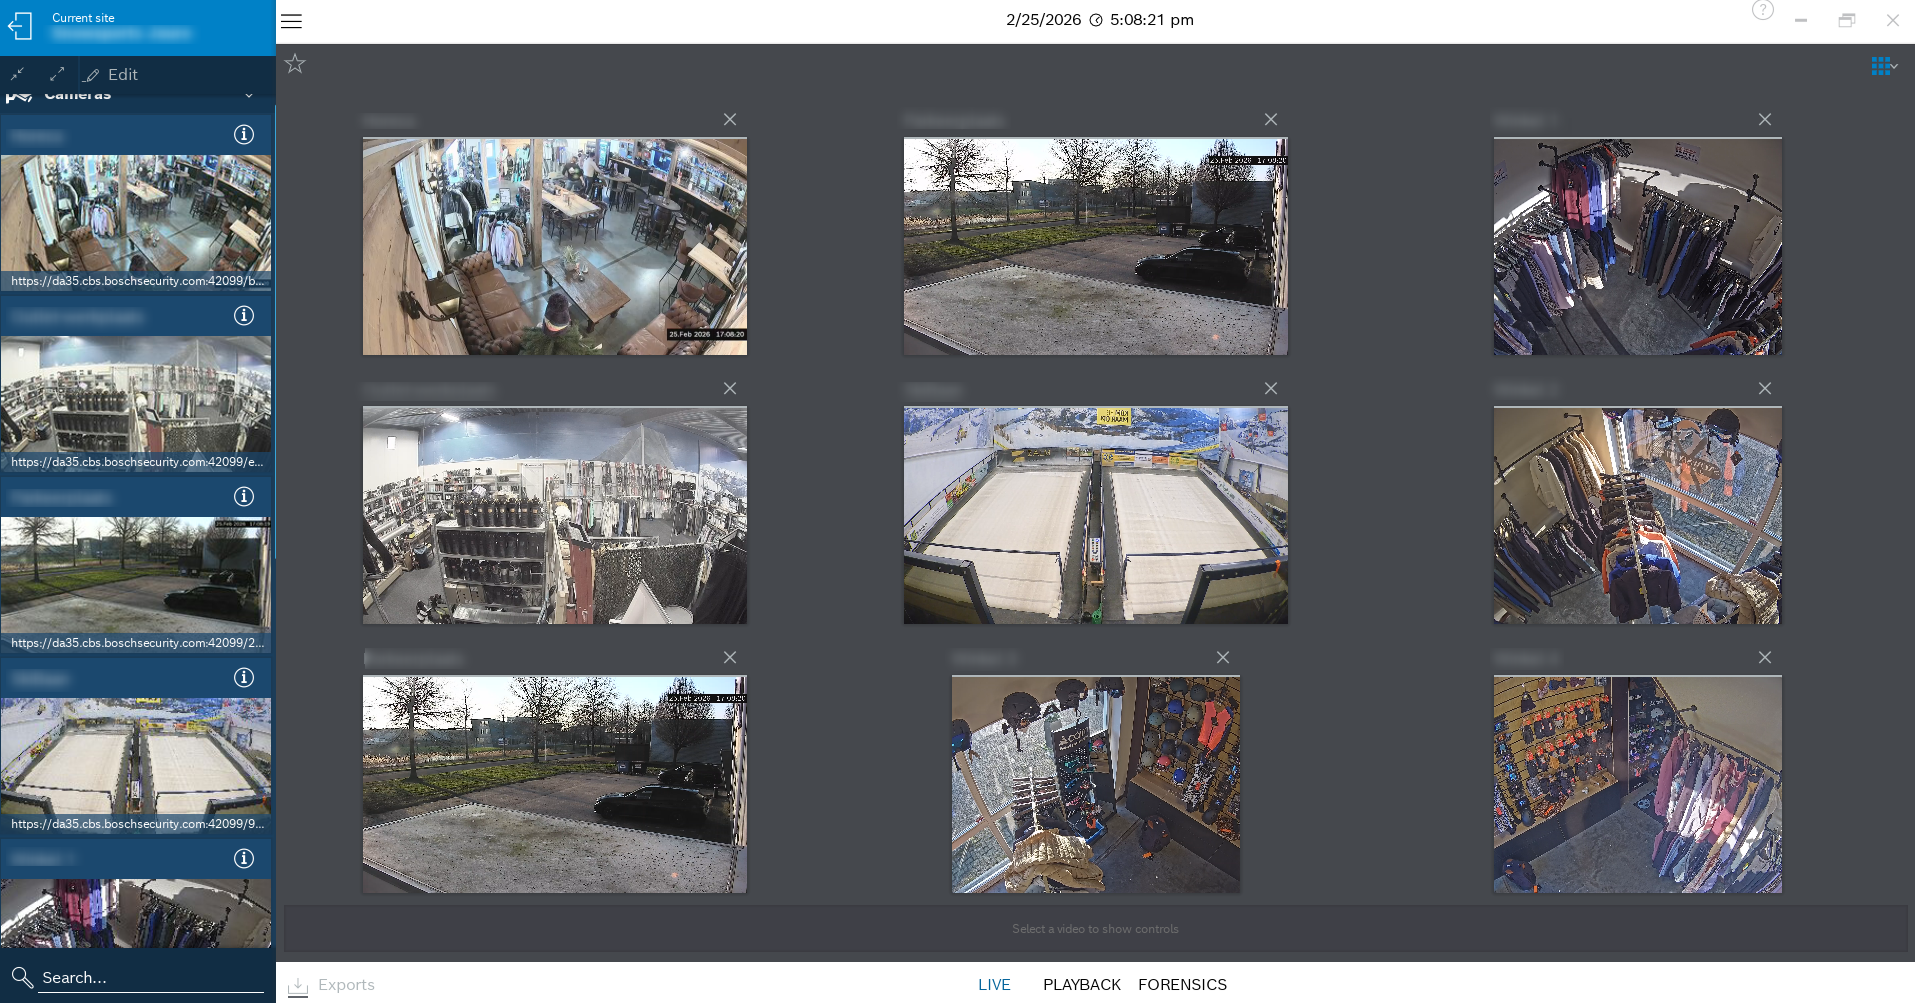The height and width of the screenshot is (1003, 1915).
Task: Collapse the Cameras section chevron
Action: pos(248,96)
